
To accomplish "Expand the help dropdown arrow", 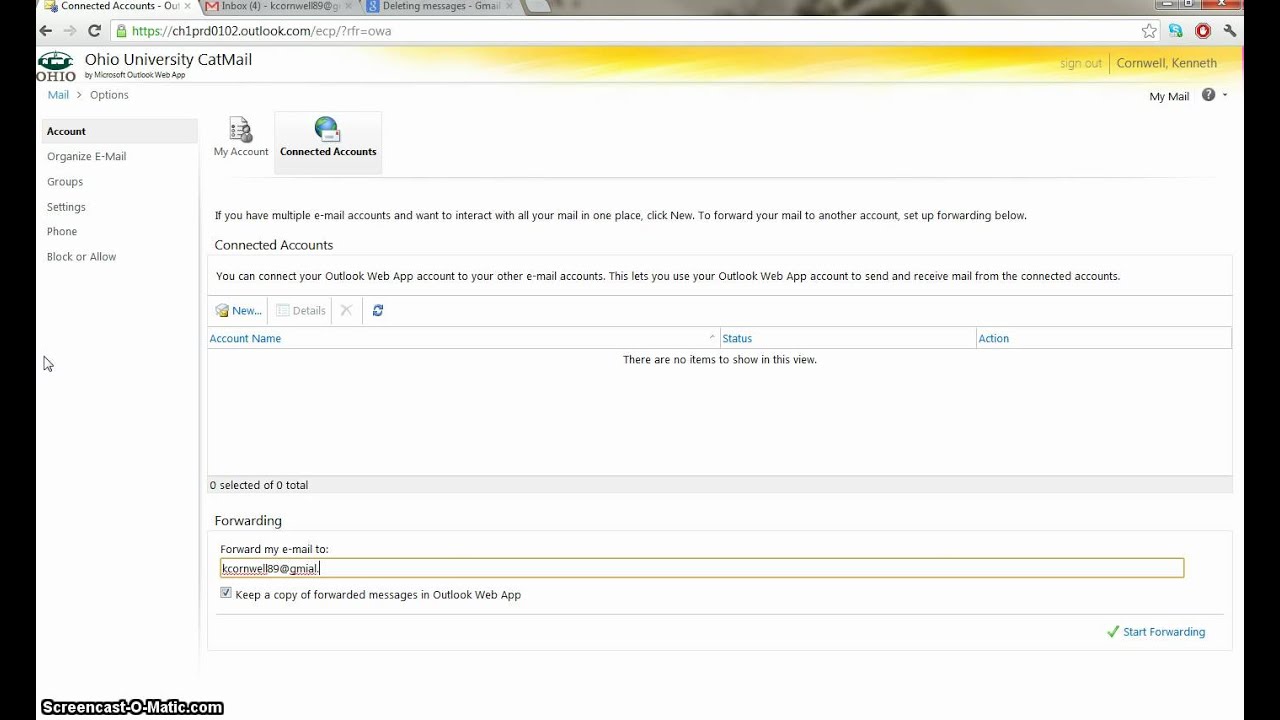I will pyautogui.click(x=1225, y=95).
